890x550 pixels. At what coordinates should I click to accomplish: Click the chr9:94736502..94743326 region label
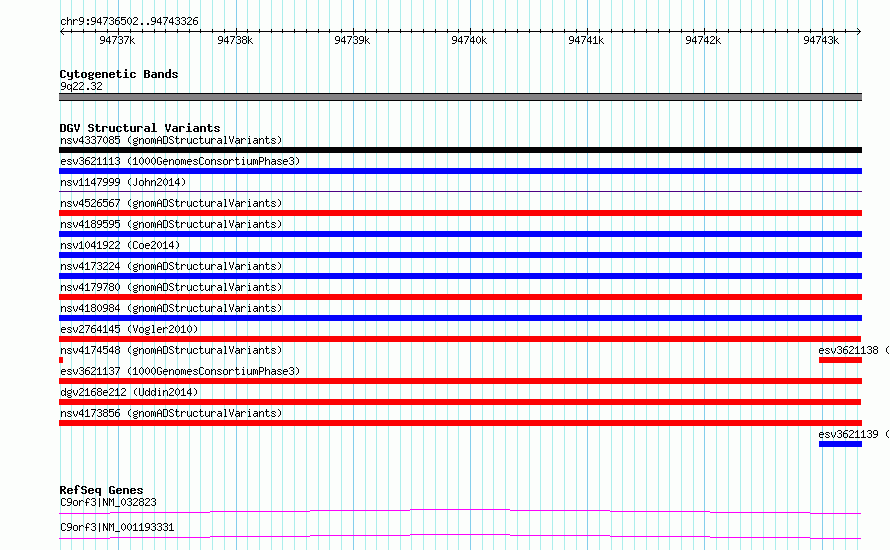pos(129,22)
